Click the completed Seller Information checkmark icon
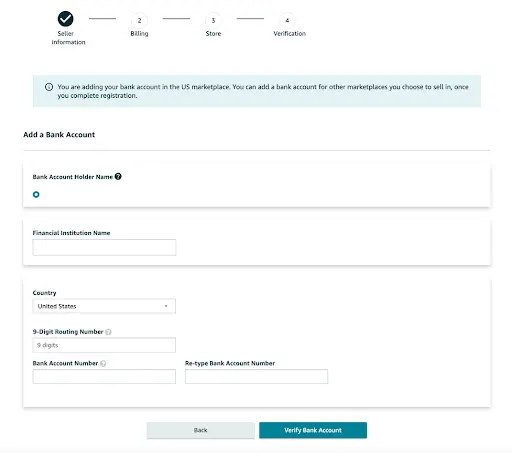This screenshot has width=512, height=457. click(65, 19)
